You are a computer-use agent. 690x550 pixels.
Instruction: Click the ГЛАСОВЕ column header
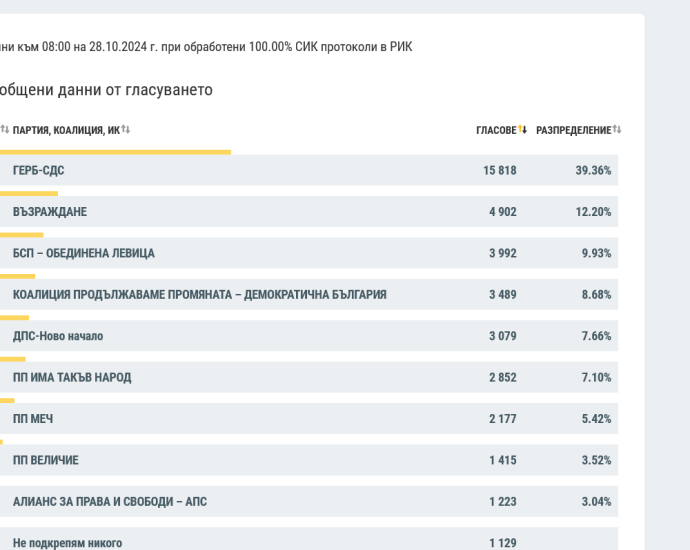click(496, 130)
